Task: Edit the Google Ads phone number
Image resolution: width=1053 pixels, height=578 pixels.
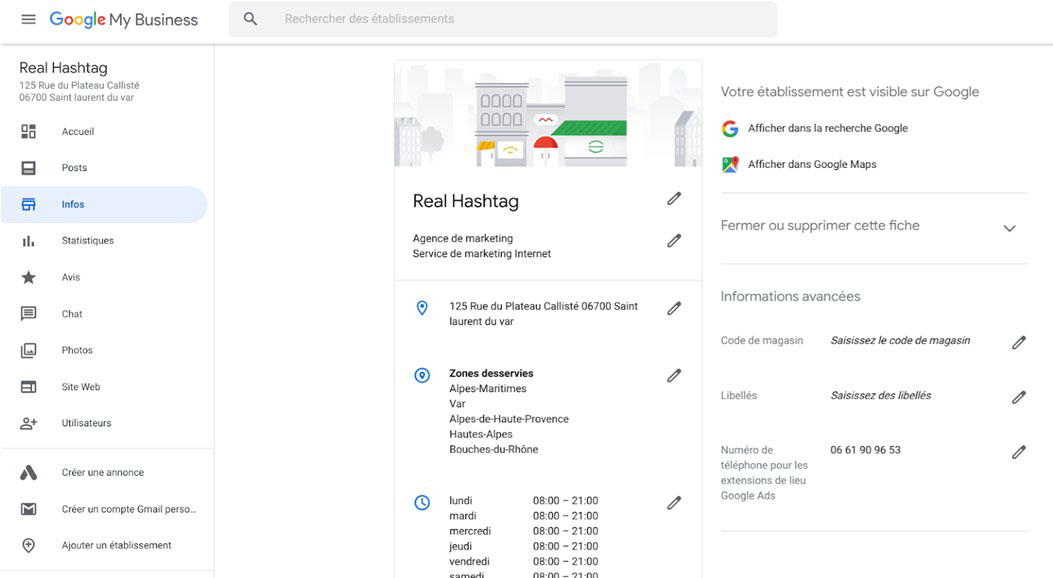Action: 1019,452
